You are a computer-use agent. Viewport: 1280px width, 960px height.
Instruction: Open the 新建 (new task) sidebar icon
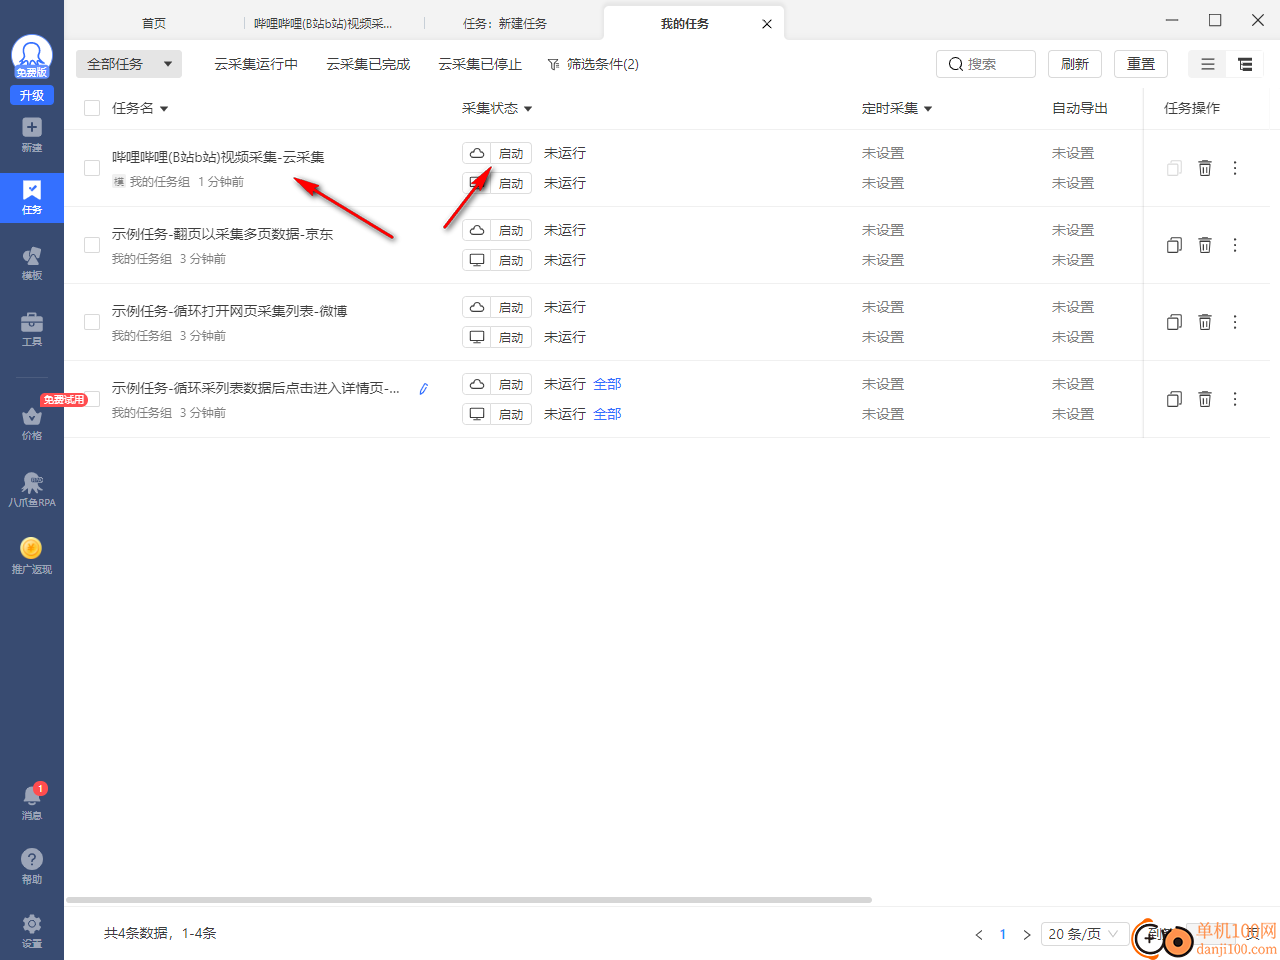pyautogui.click(x=32, y=135)
